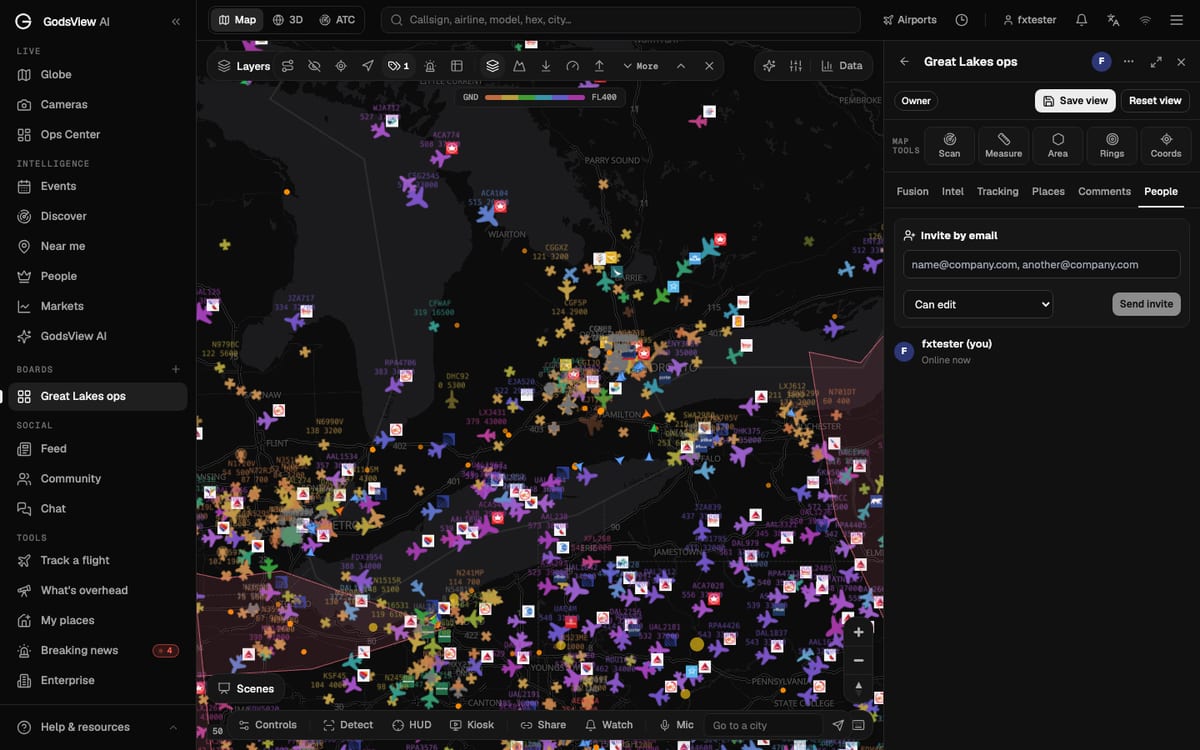Open the Layers panel
Viewport: 1200px width, 750px height.
click(244, 66)
